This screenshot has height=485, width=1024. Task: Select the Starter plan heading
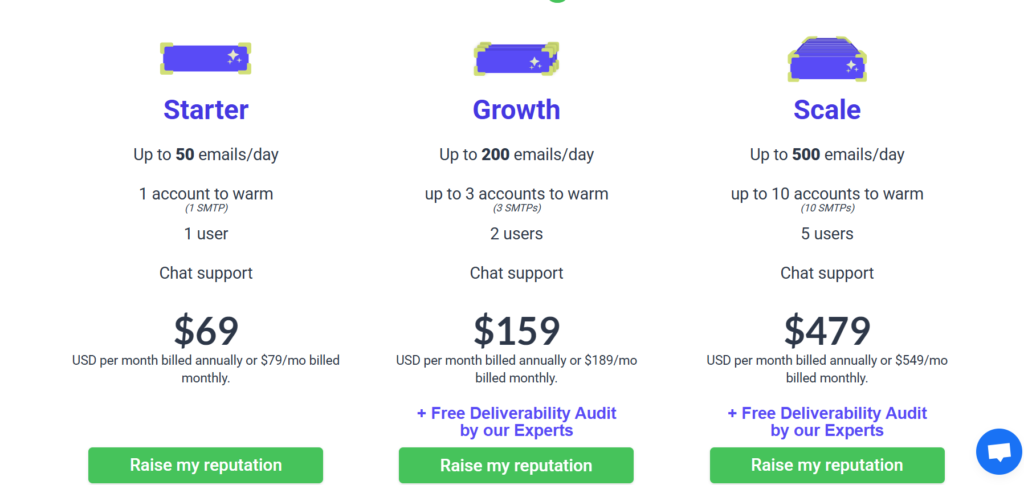pos(206,110)
